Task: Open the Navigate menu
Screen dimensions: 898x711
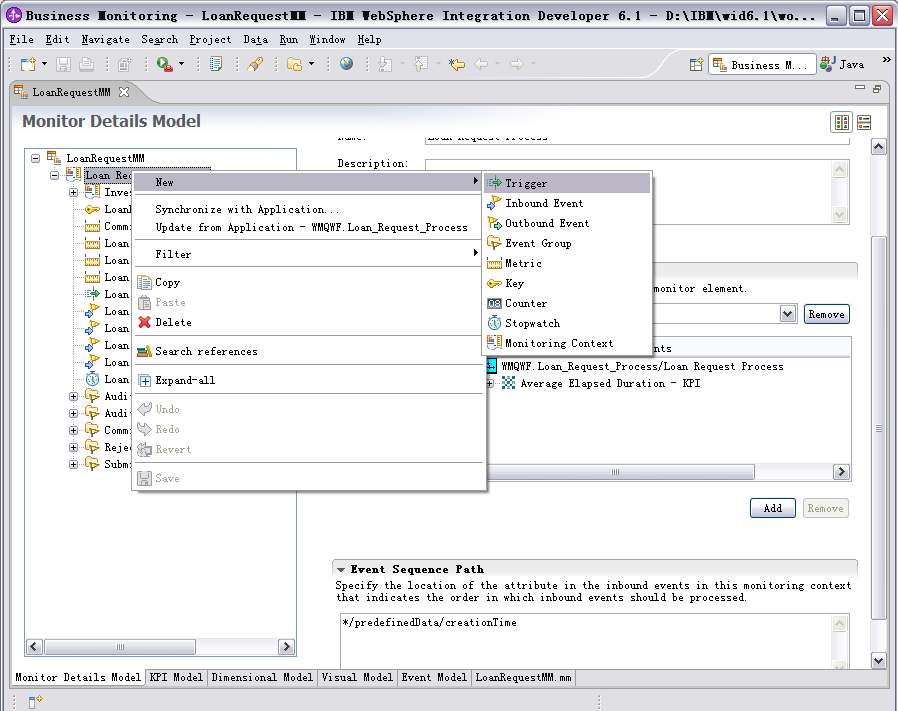Action: click(105, 40)
